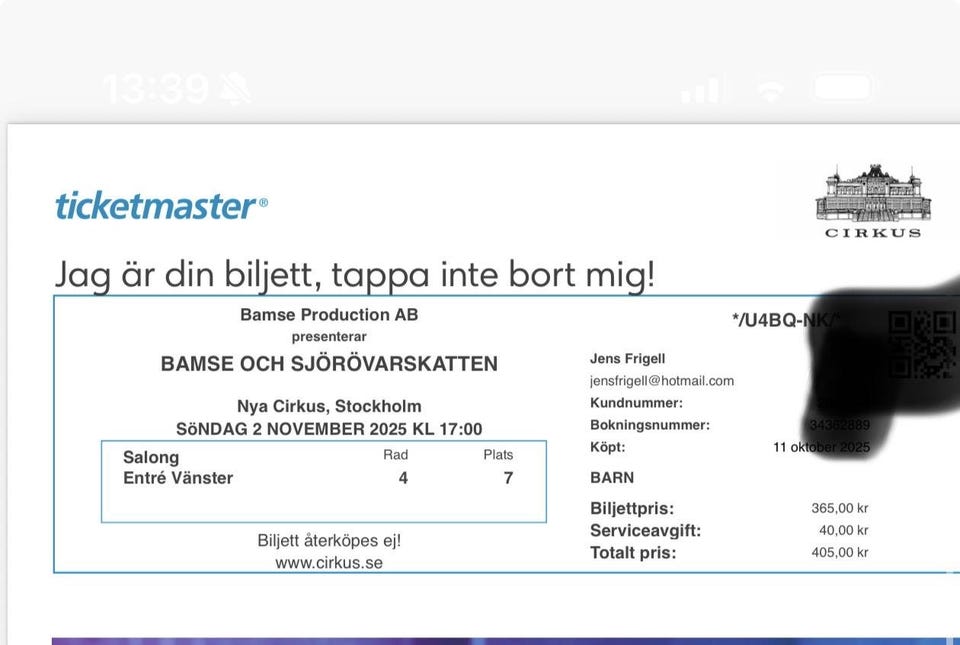Click 'Entré Vänster' entrance text

coord(178,478)
